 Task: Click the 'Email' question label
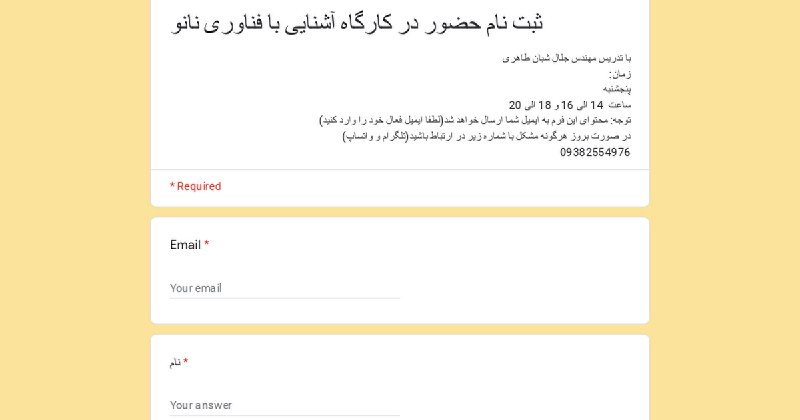click(185, 245)
